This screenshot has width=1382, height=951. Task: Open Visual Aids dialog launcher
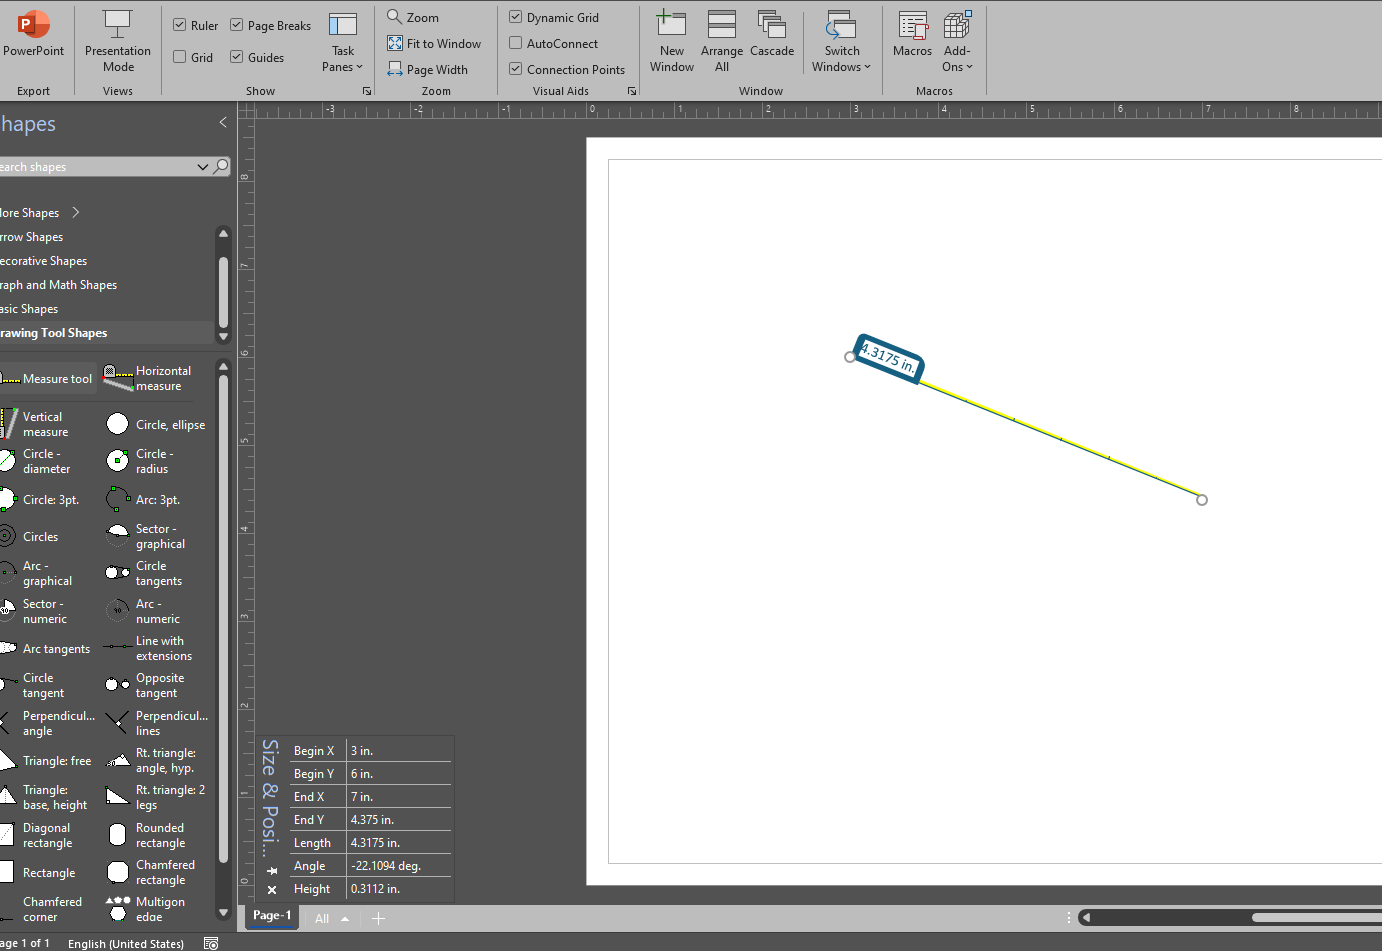pyautogui.click(x=632, y=91)
